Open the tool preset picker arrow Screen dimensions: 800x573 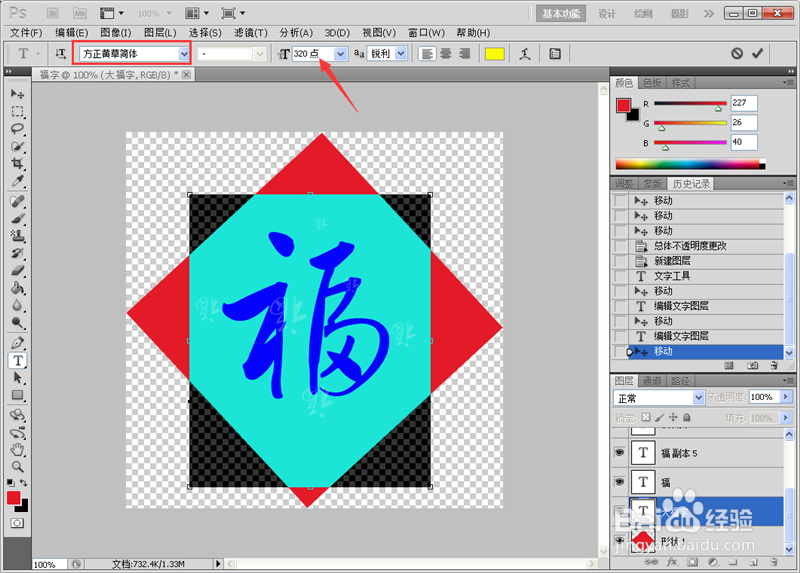38,54
